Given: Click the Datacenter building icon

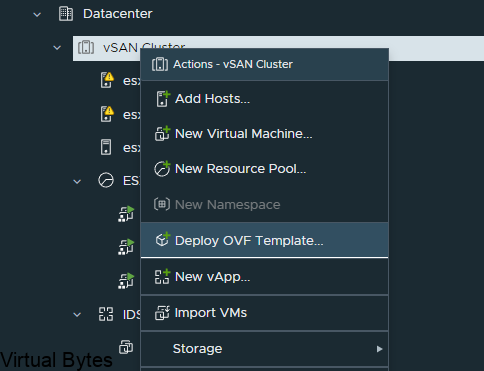Looking at the screenshot, I should pyautogui.click(x=66, y=14).
